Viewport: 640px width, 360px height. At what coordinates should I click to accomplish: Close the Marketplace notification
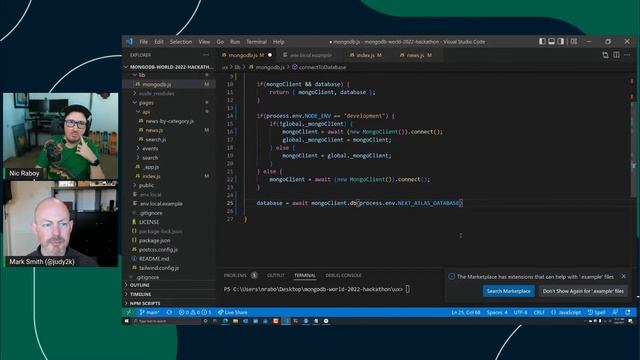tap(624, 276)
